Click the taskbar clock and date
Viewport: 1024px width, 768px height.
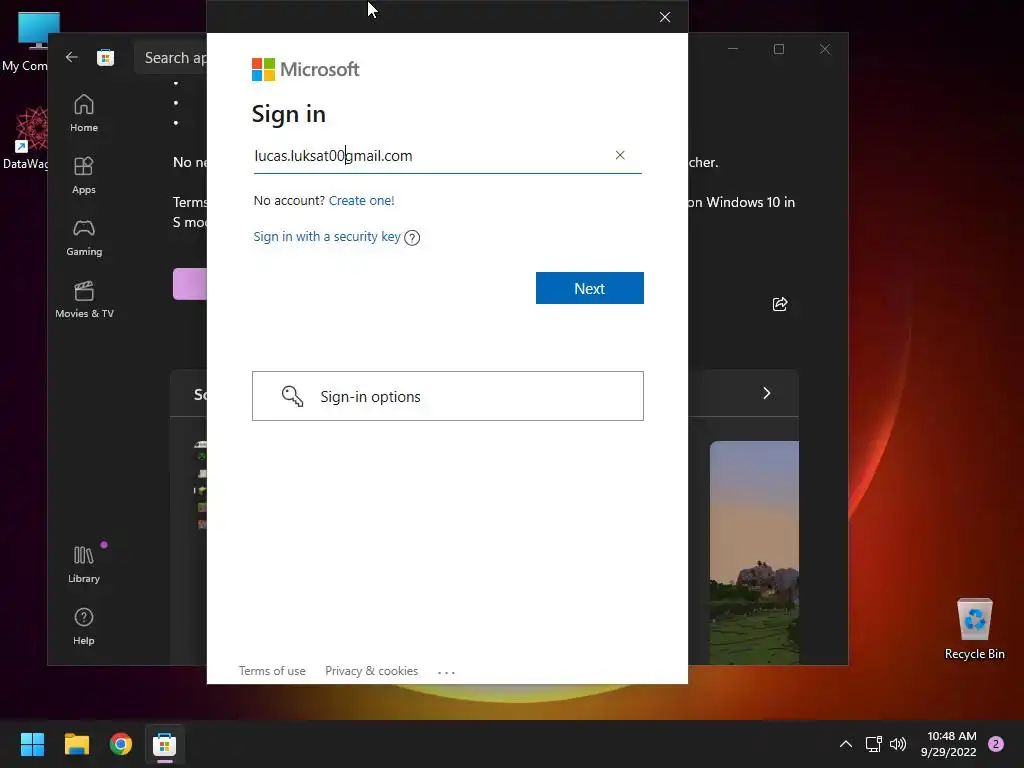tap(949, 744)
